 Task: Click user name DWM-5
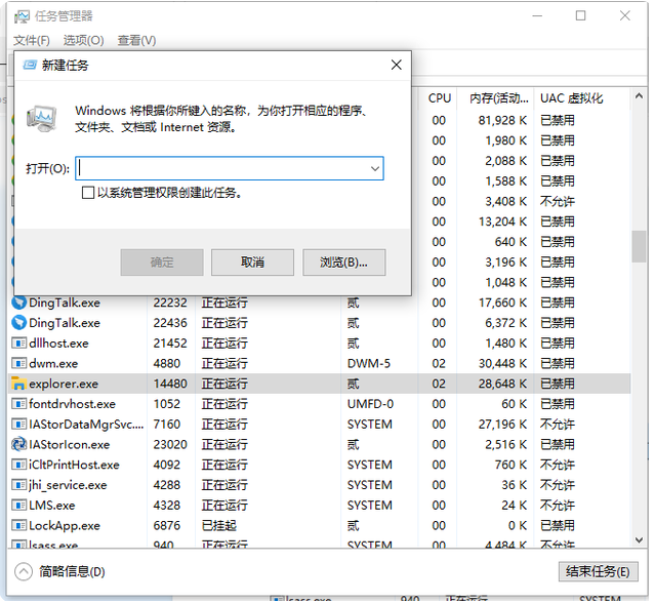coord(369,363)
